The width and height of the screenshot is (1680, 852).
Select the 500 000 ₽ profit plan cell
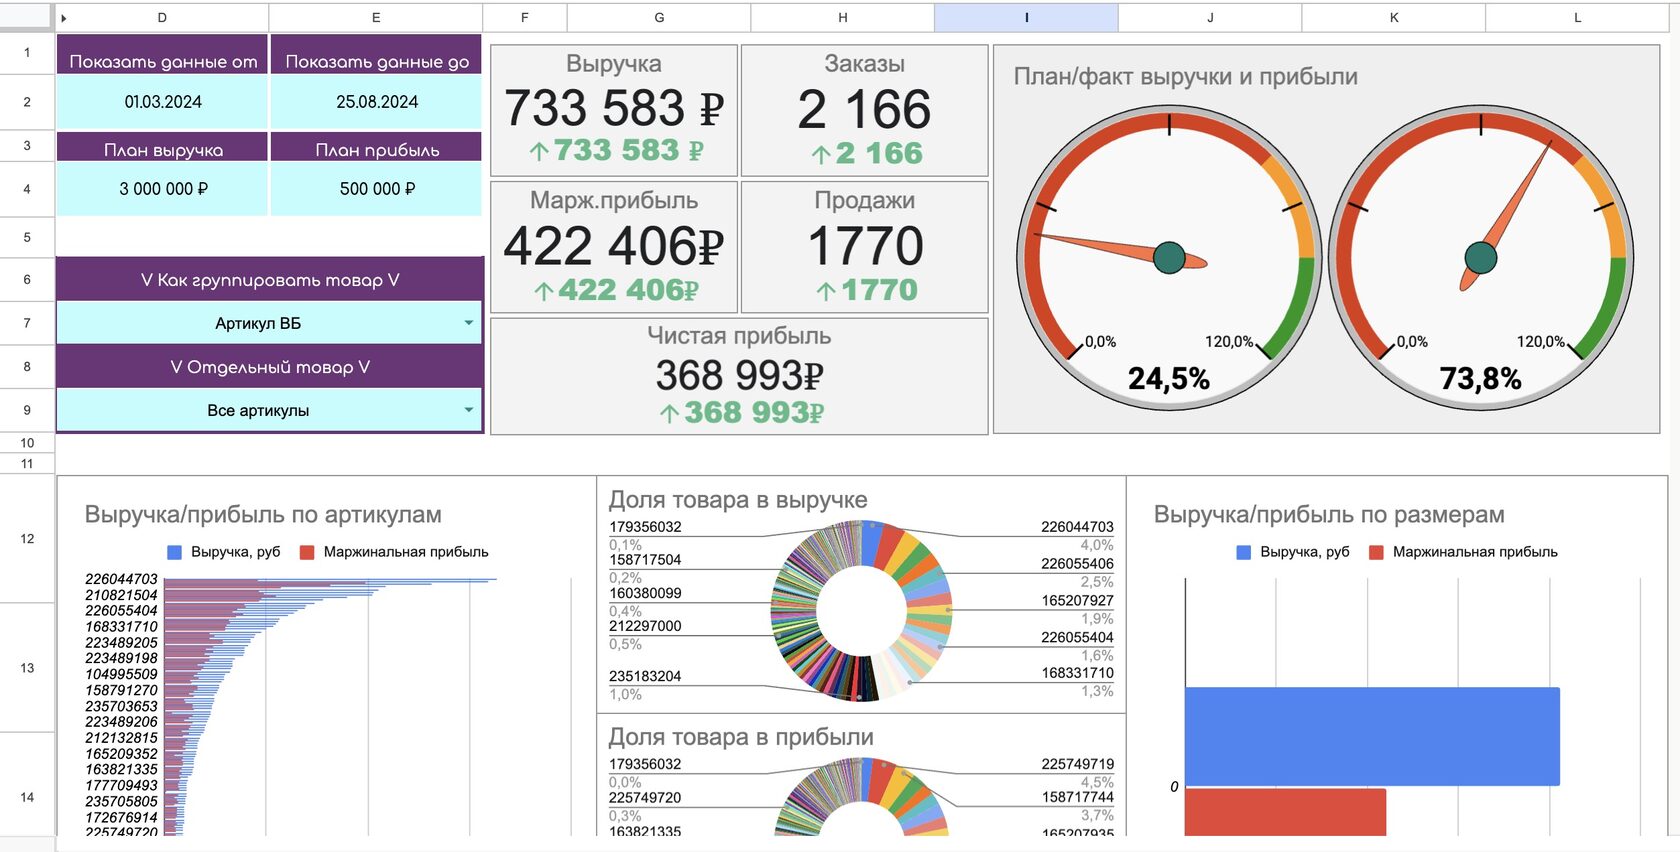(x=377, y=189)
